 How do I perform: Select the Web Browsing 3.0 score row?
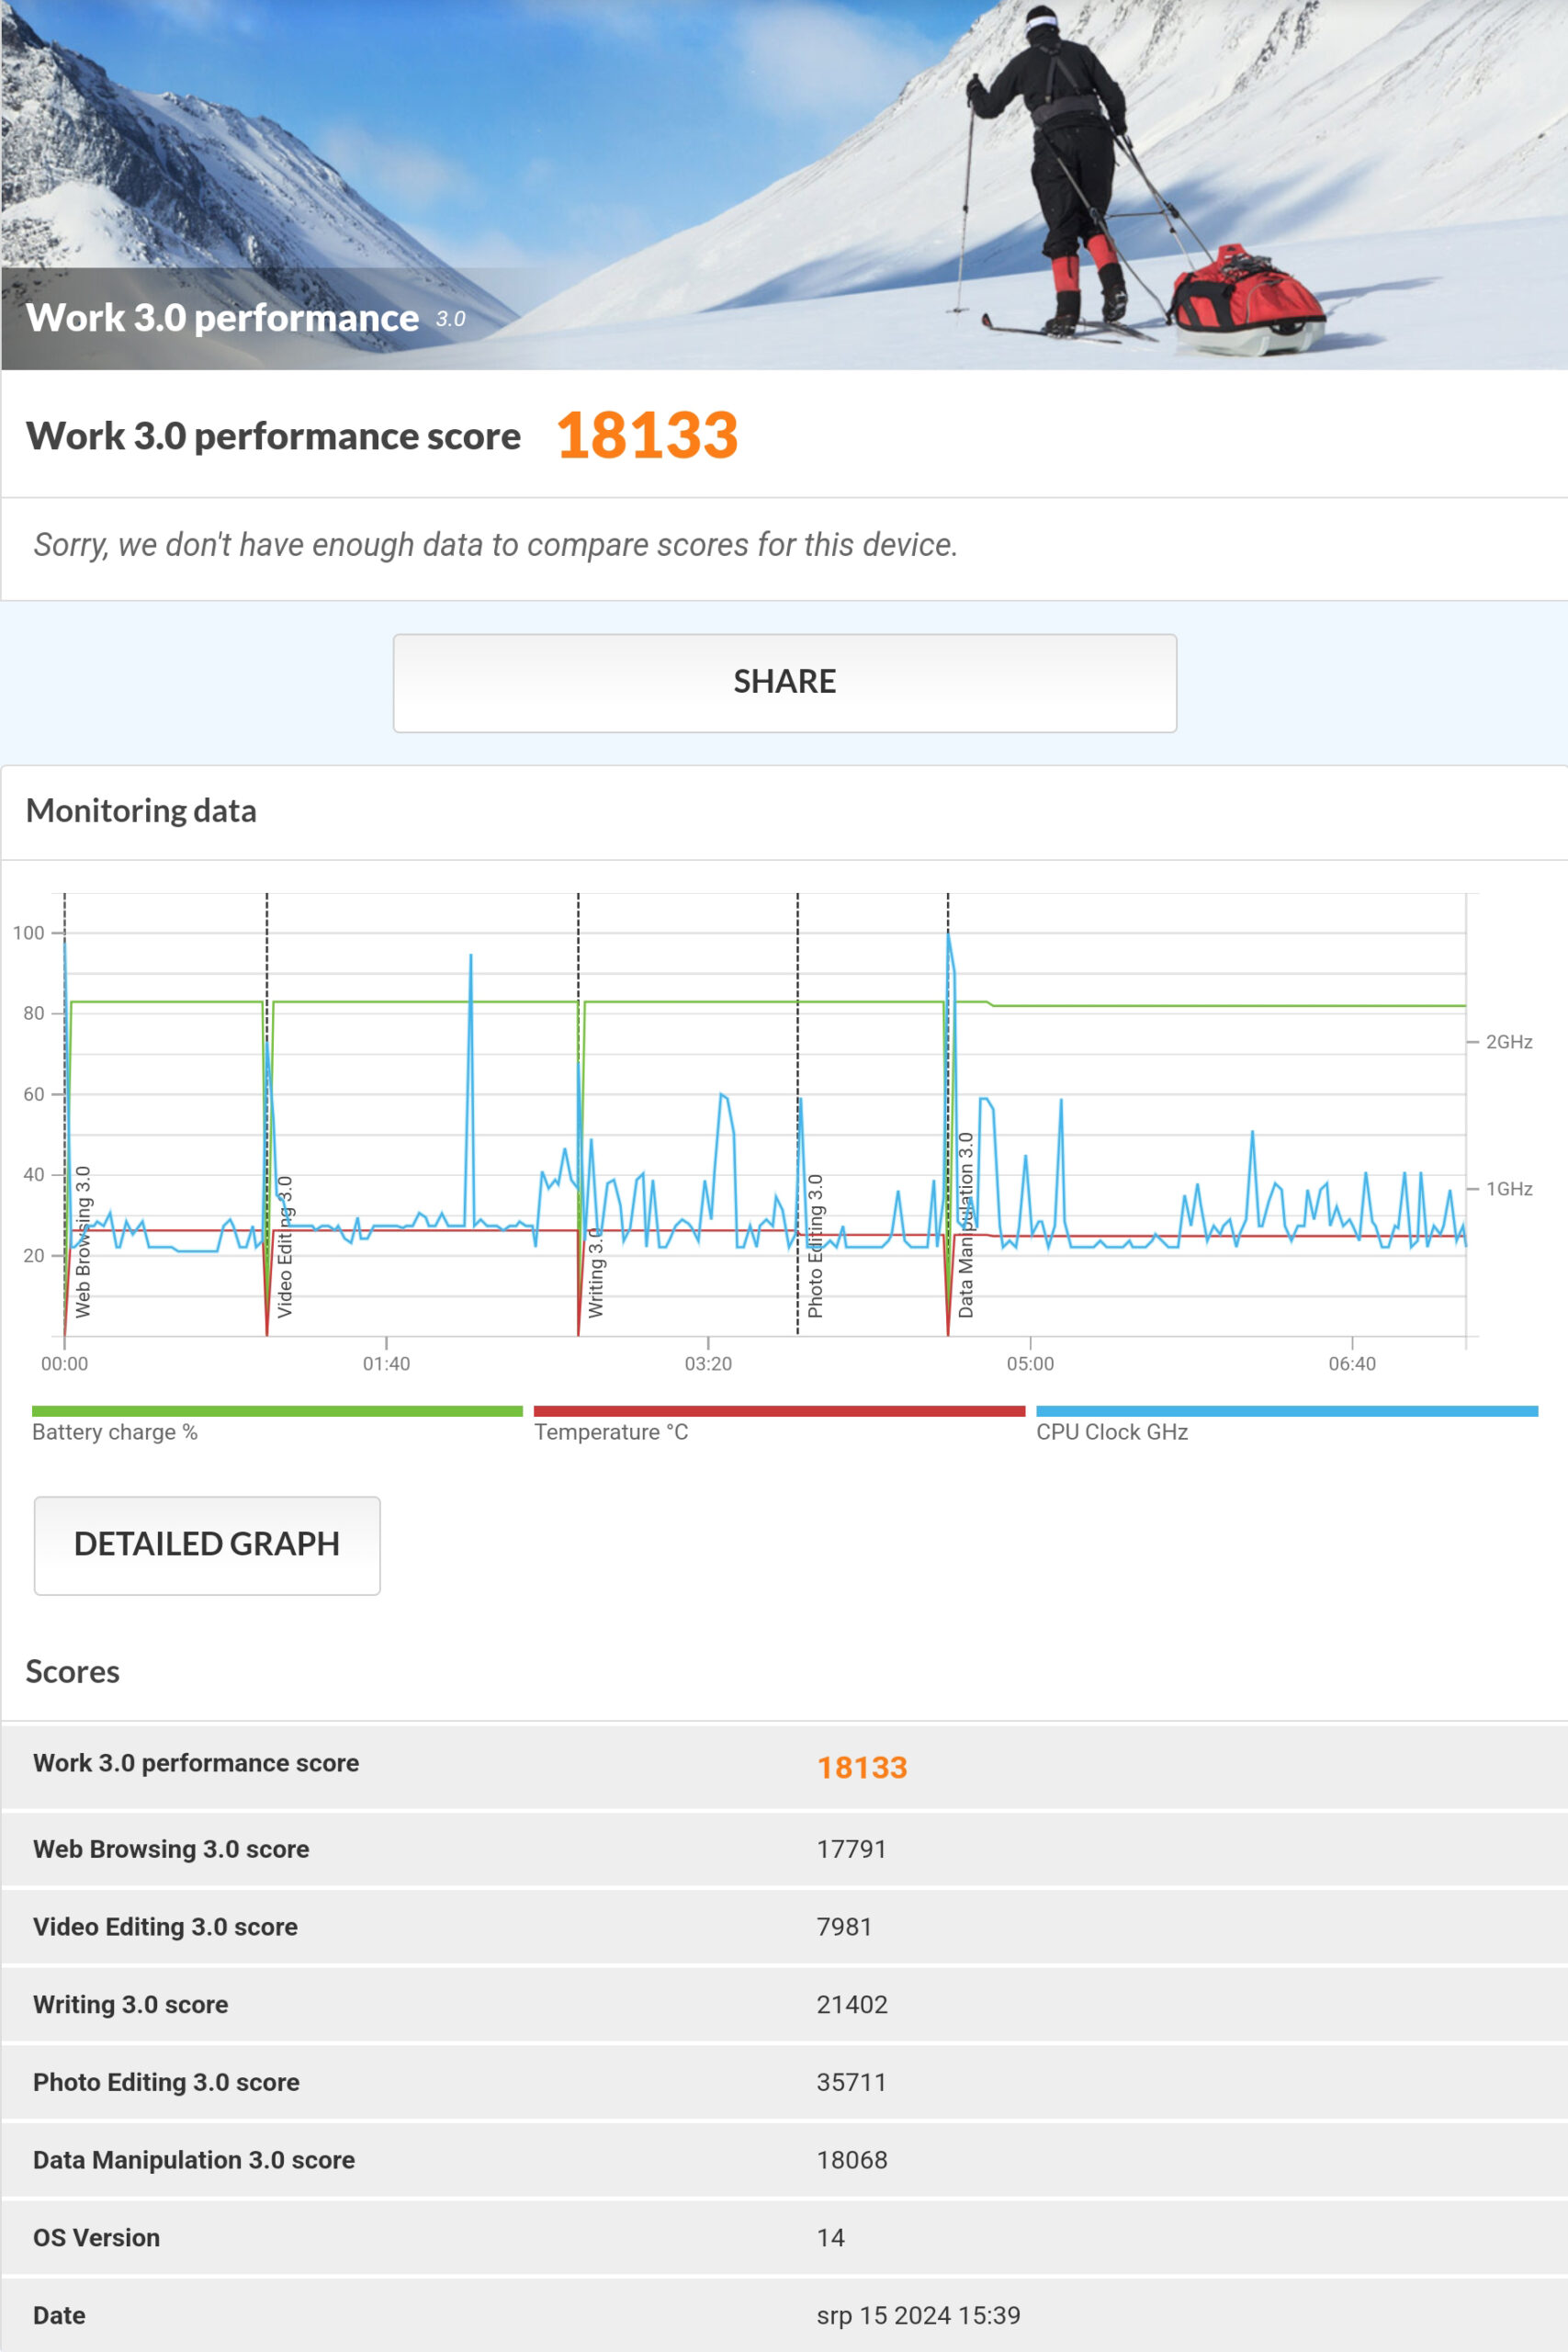(784, 1849)
